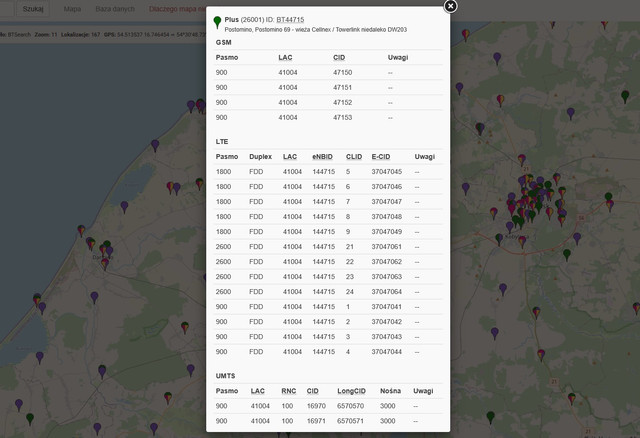Select E-CID value 37047045
The width and height of the screenshot is (640, 438).
(387, 172)
